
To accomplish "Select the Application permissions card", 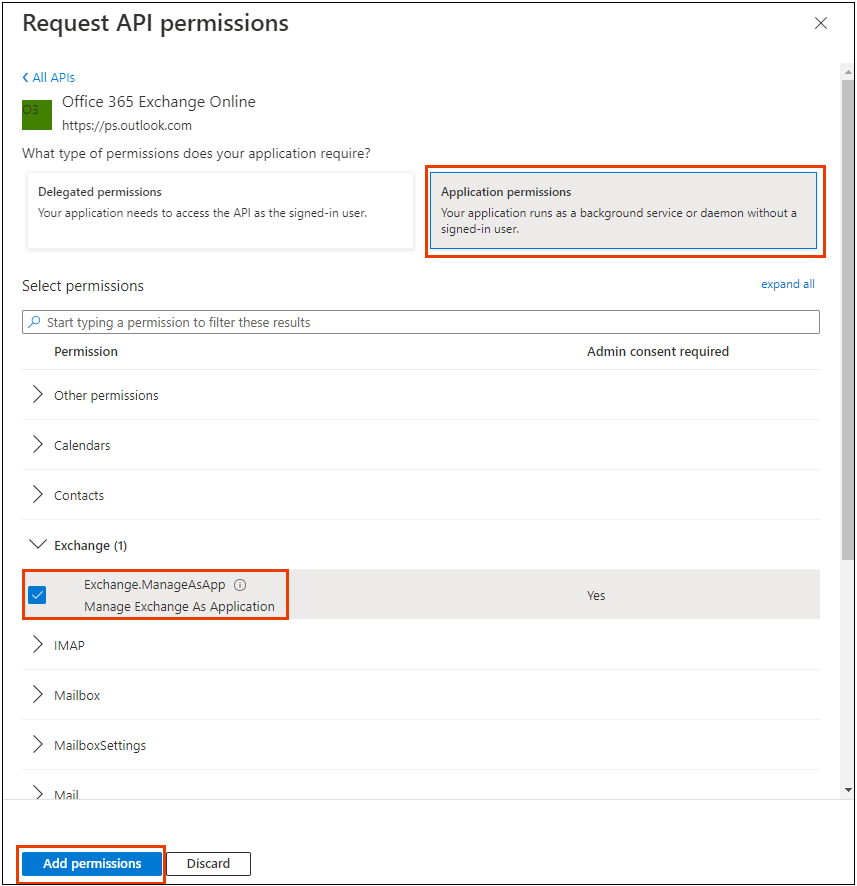I will pos(624,210).
